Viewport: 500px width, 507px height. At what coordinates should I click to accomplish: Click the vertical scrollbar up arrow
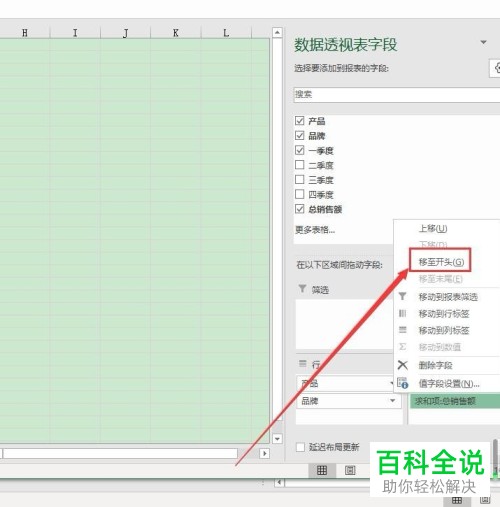click(x=277, y=32)
